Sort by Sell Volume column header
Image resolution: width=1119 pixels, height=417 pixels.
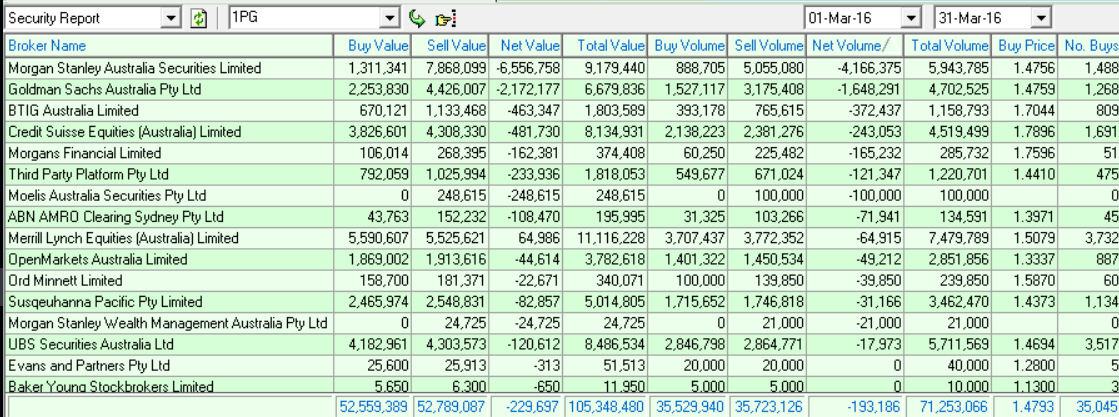pos(766,46)
